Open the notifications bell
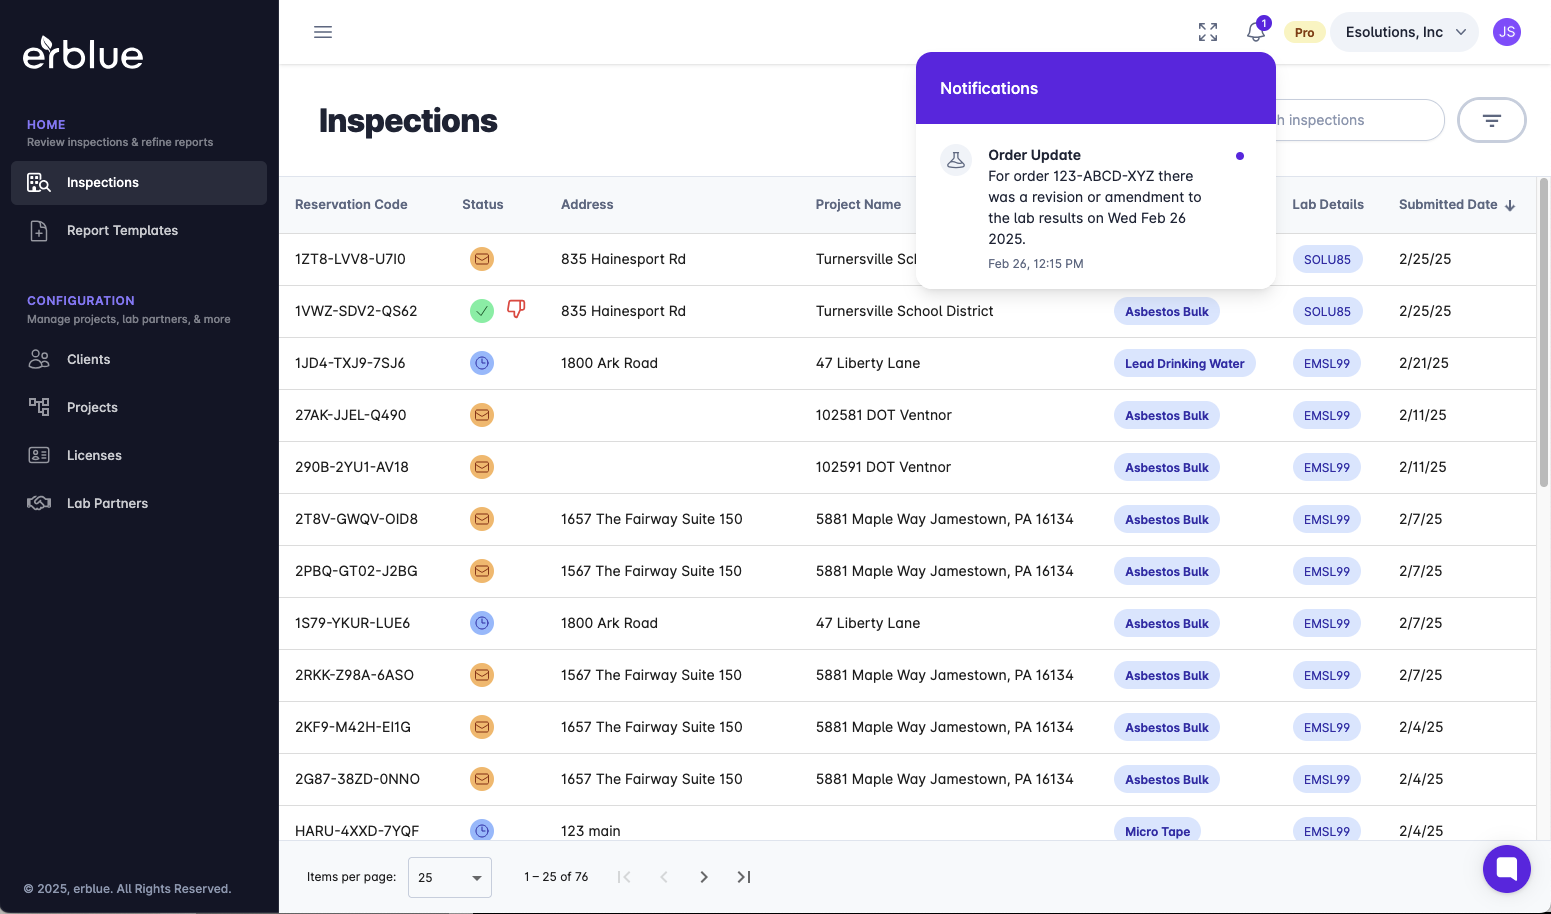The height and width of the screenshot is (914, 1551). (1256, 32)
